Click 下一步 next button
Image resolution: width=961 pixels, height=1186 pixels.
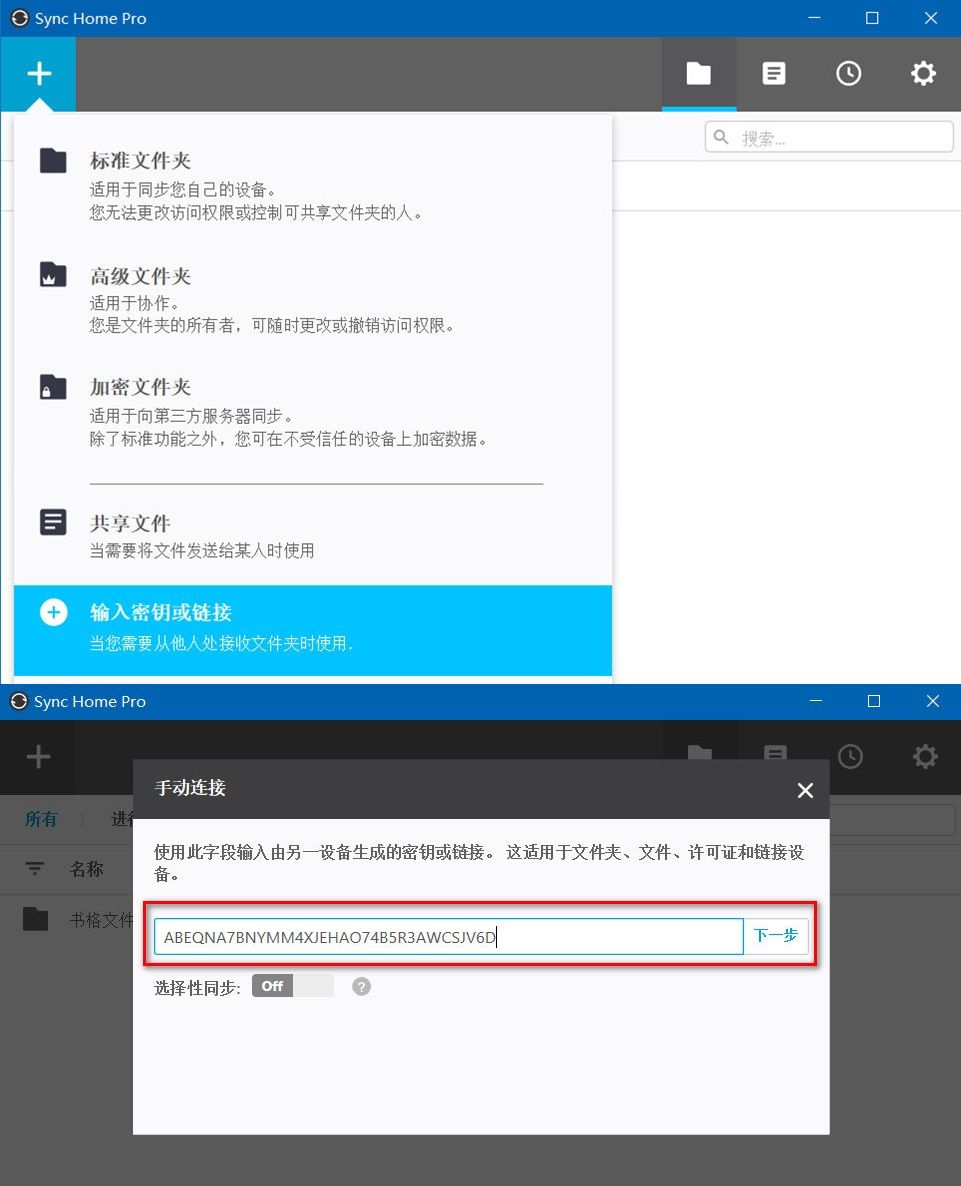pyautogui.click(x=776, y=936)
